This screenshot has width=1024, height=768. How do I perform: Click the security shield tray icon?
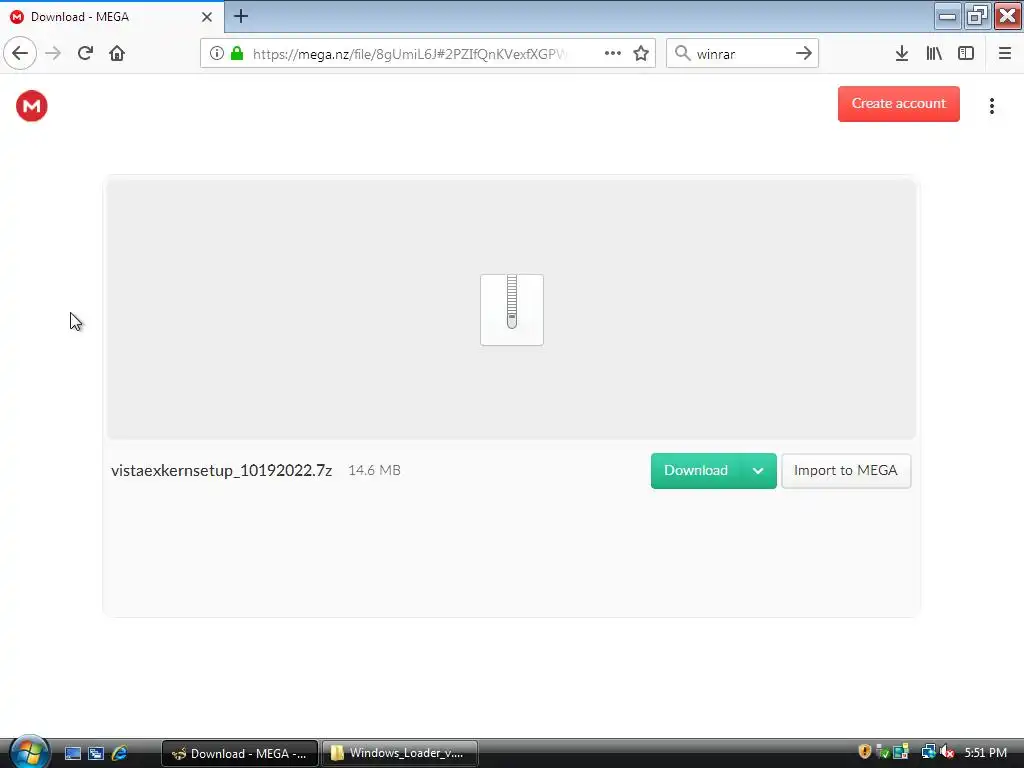[x=865, y=752]
